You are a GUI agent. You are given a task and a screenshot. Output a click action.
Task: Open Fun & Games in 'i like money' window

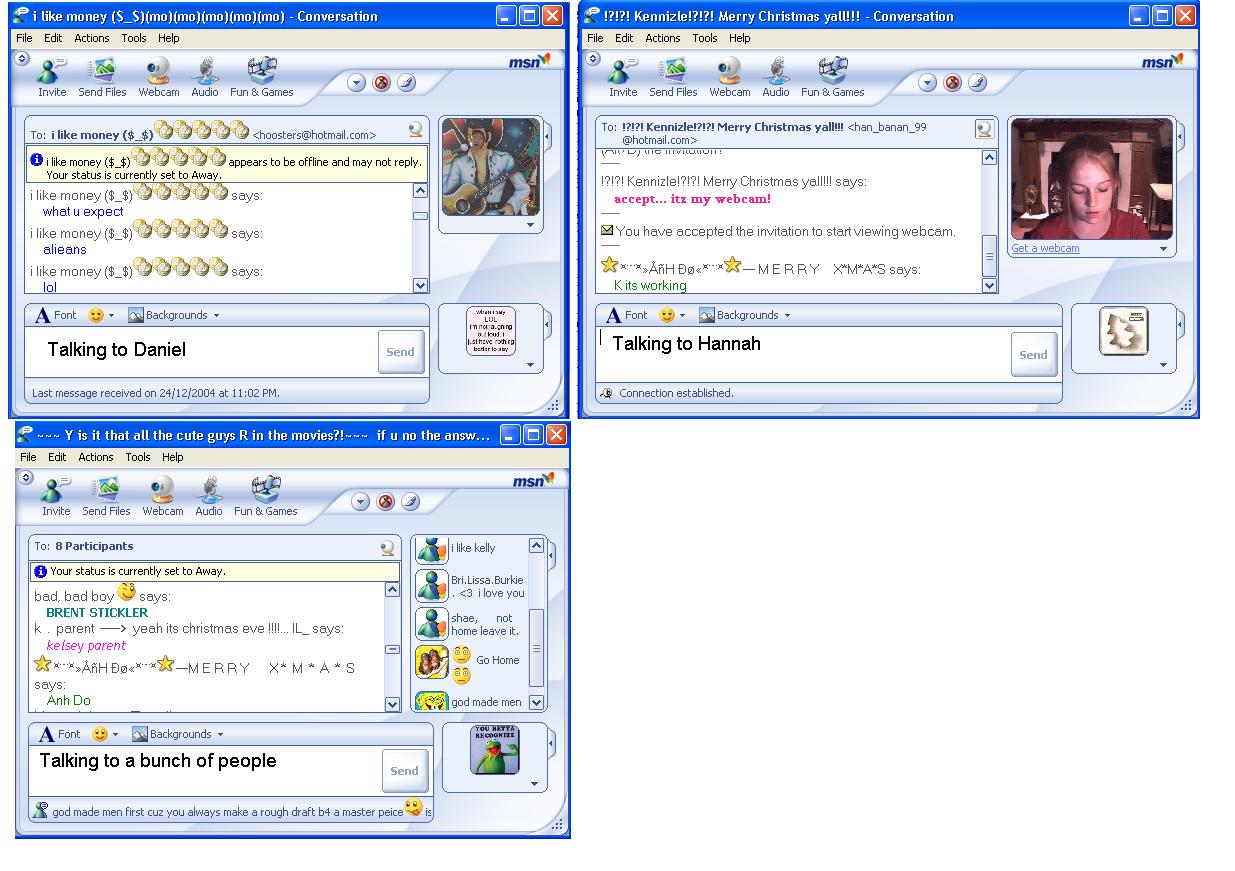click(262, 78)
